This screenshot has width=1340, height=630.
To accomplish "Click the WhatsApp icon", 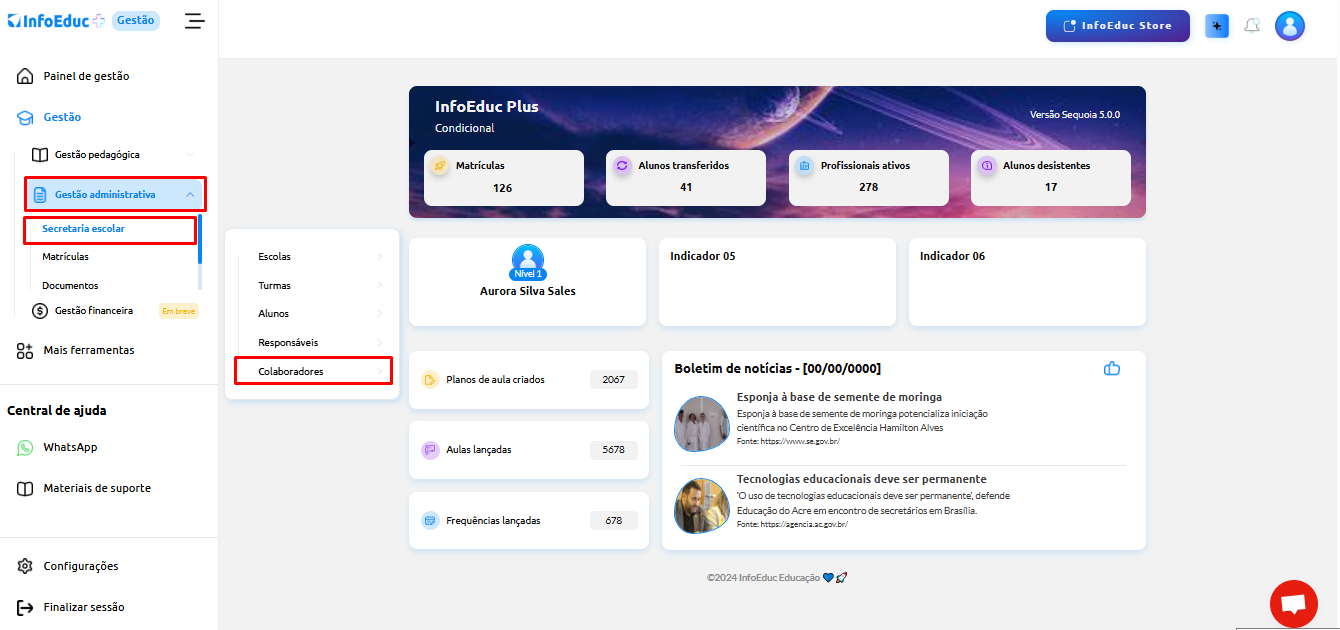I will 25,448.
